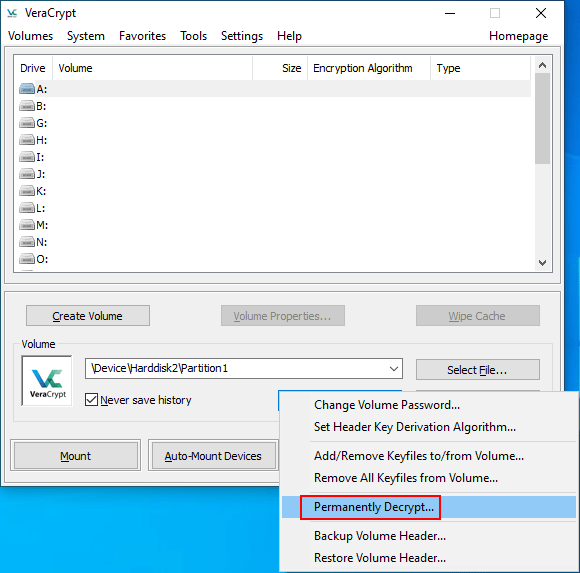Click the Mount button

[x=75, y=456]
